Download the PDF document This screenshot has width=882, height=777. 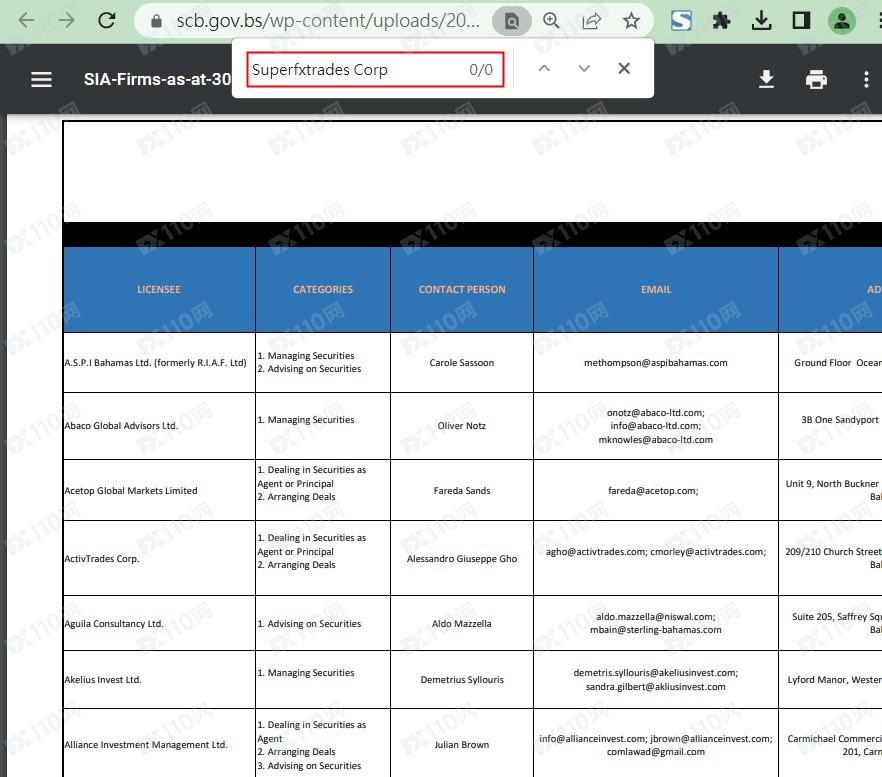pos(767,79)
